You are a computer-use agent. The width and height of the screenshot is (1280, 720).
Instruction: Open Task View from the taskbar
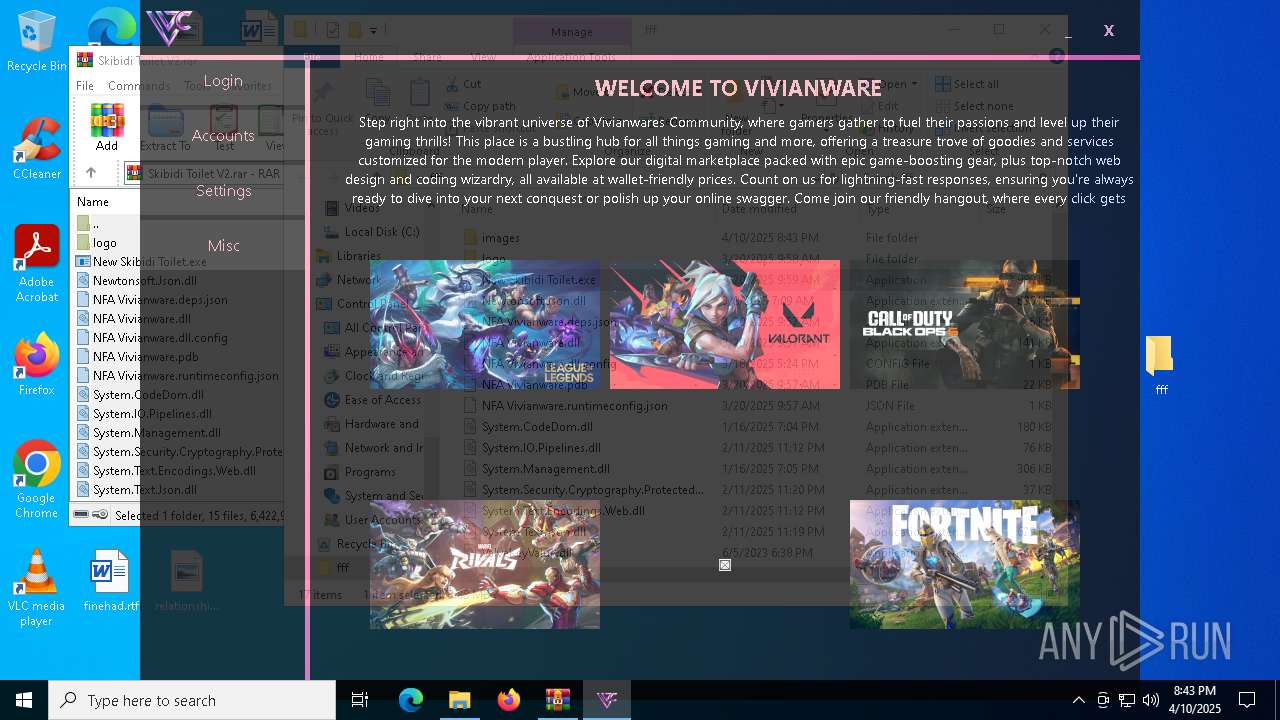[x=360, y=700]
